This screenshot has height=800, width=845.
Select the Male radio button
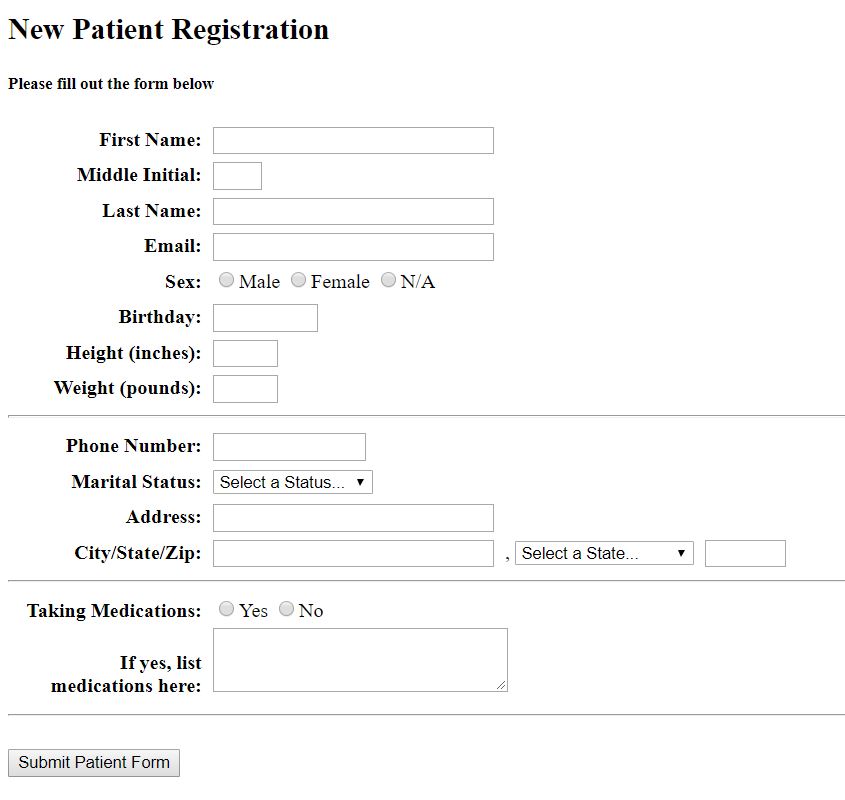(226, 280)
